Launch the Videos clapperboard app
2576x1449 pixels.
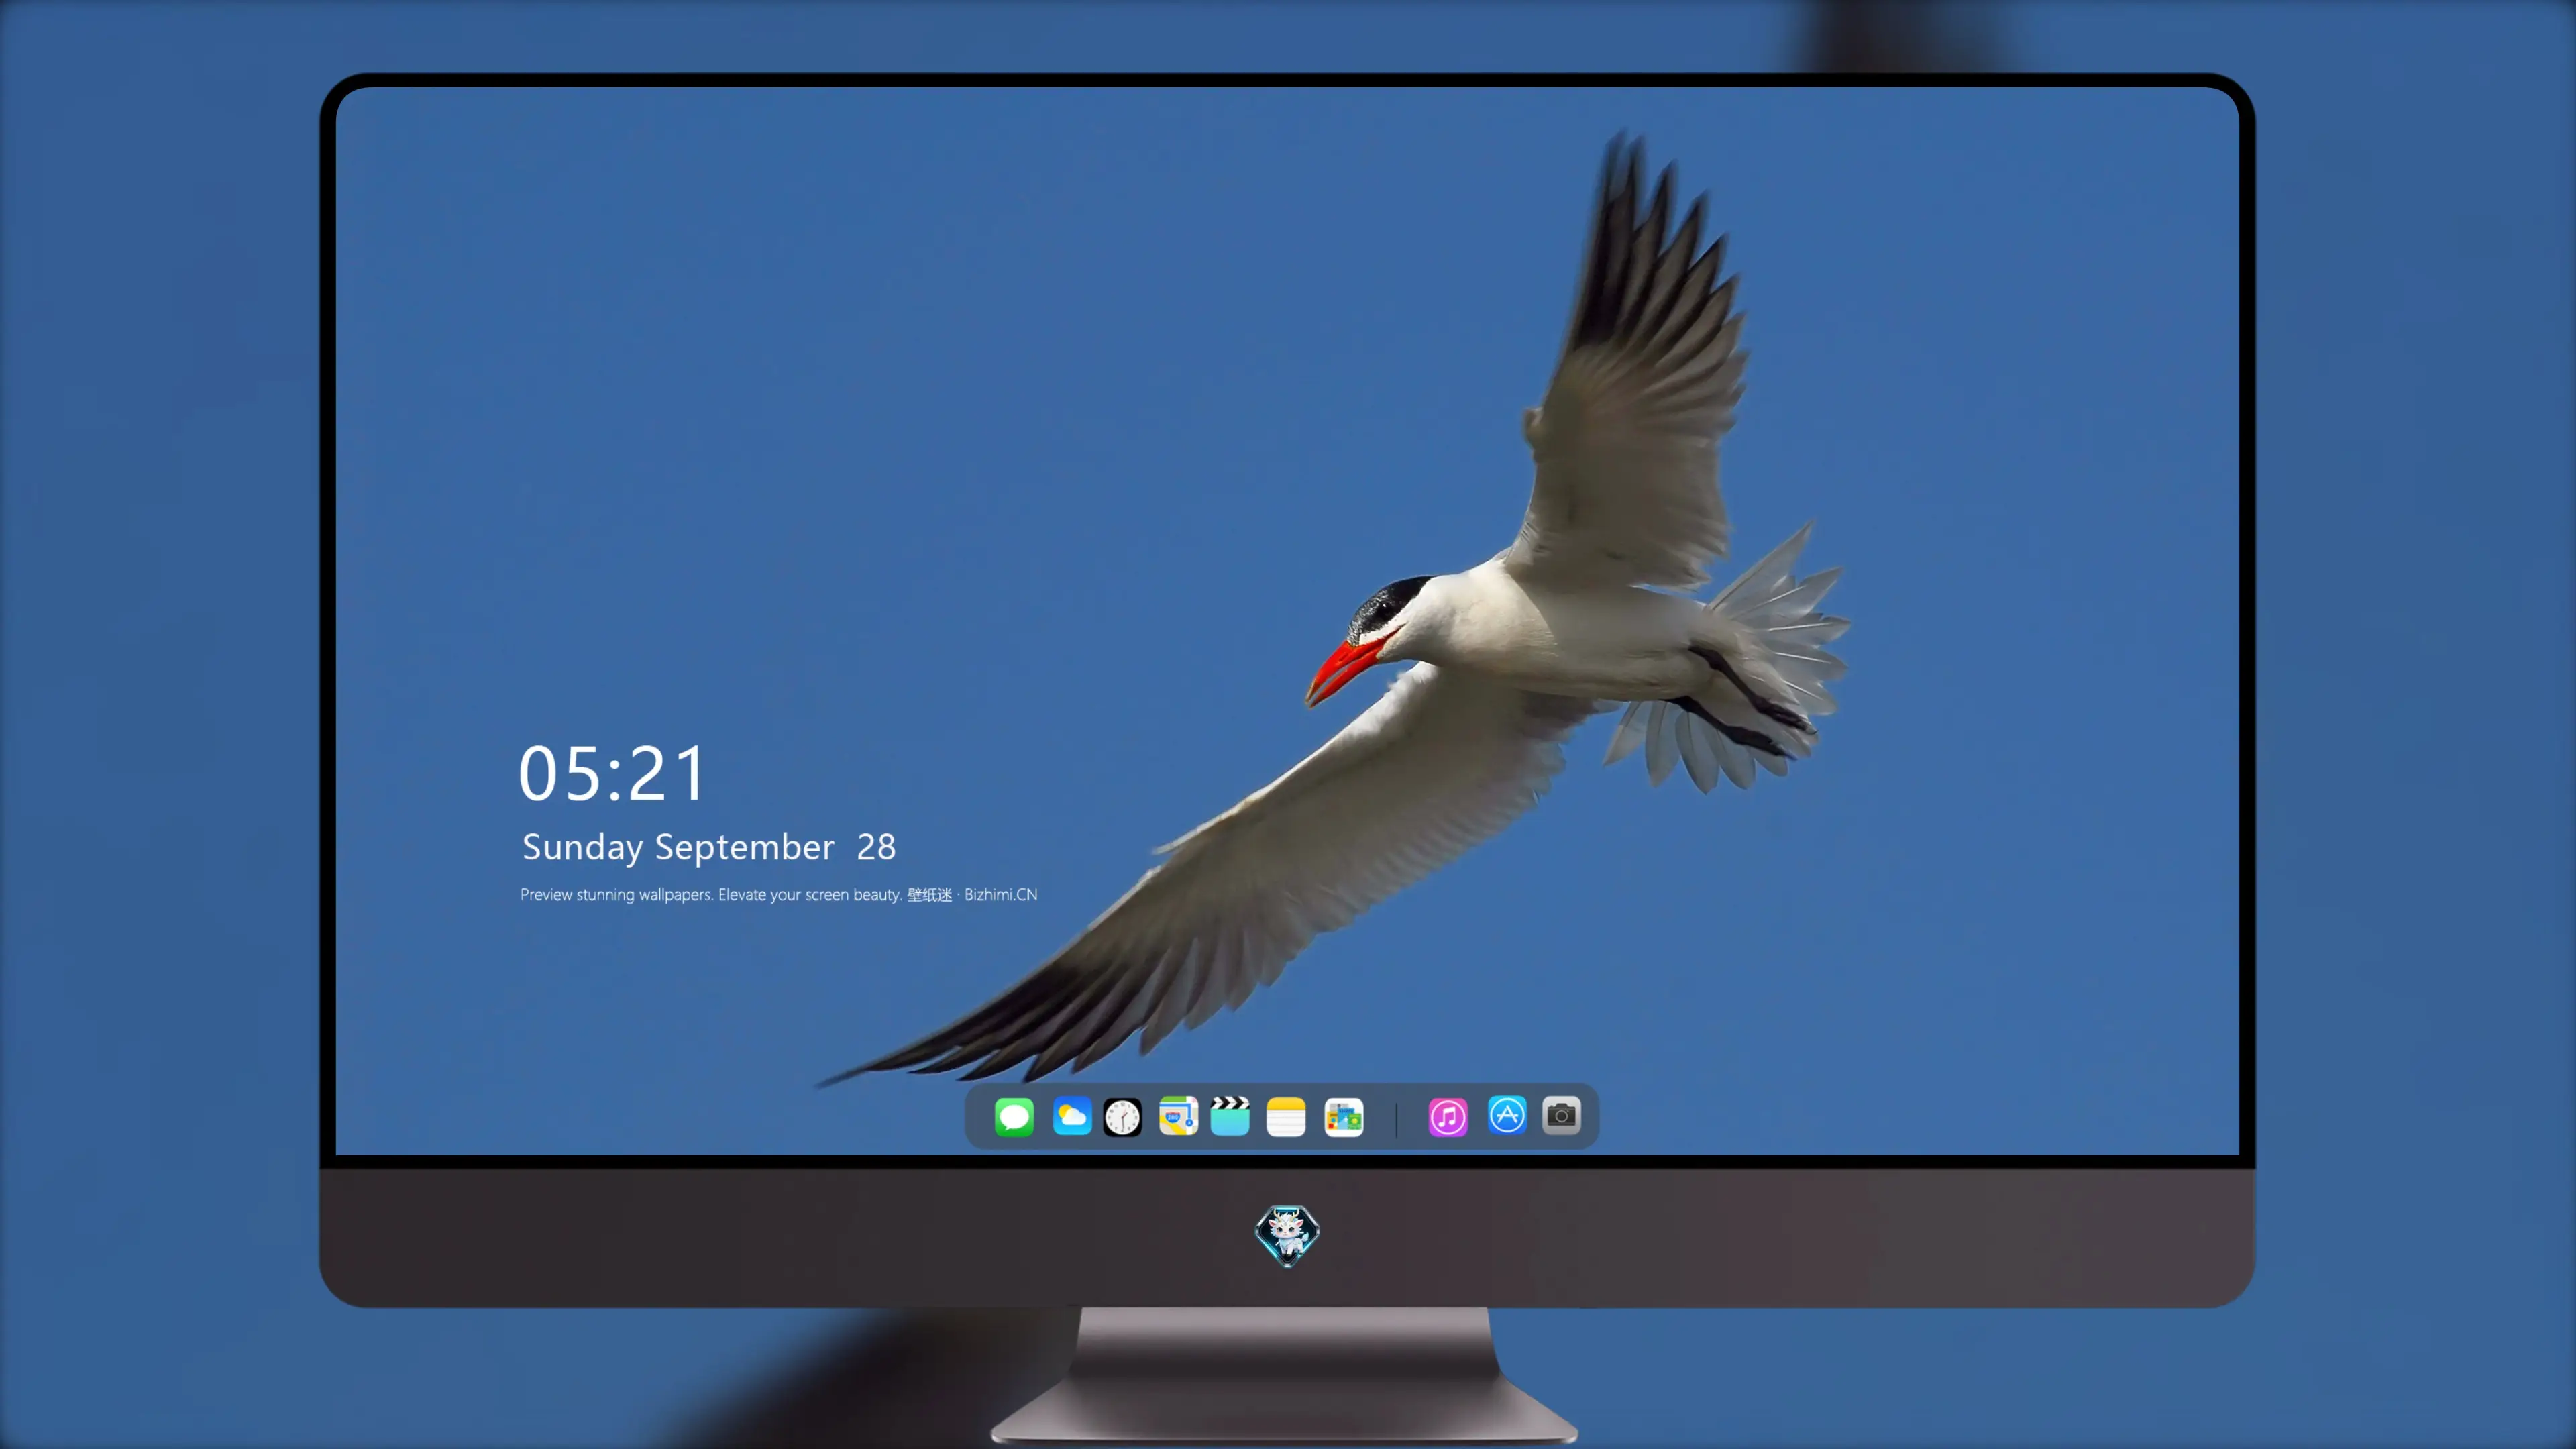pyautogui.click(x=1230, y=1116)
